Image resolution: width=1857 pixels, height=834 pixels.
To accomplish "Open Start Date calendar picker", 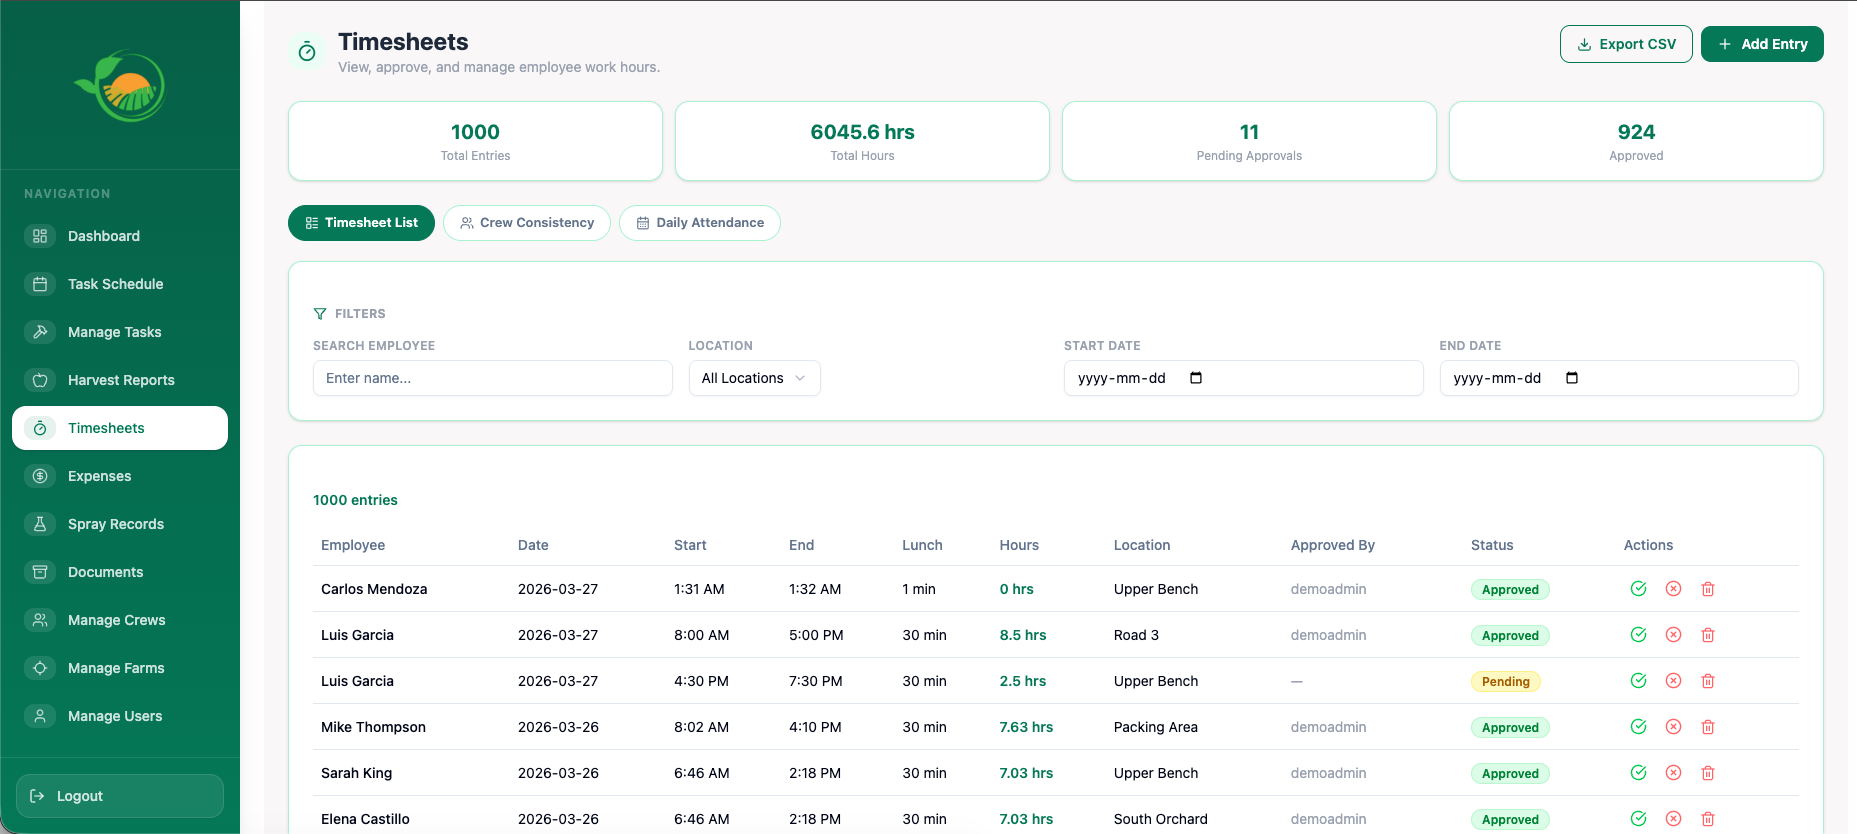I will point(1196,378).
